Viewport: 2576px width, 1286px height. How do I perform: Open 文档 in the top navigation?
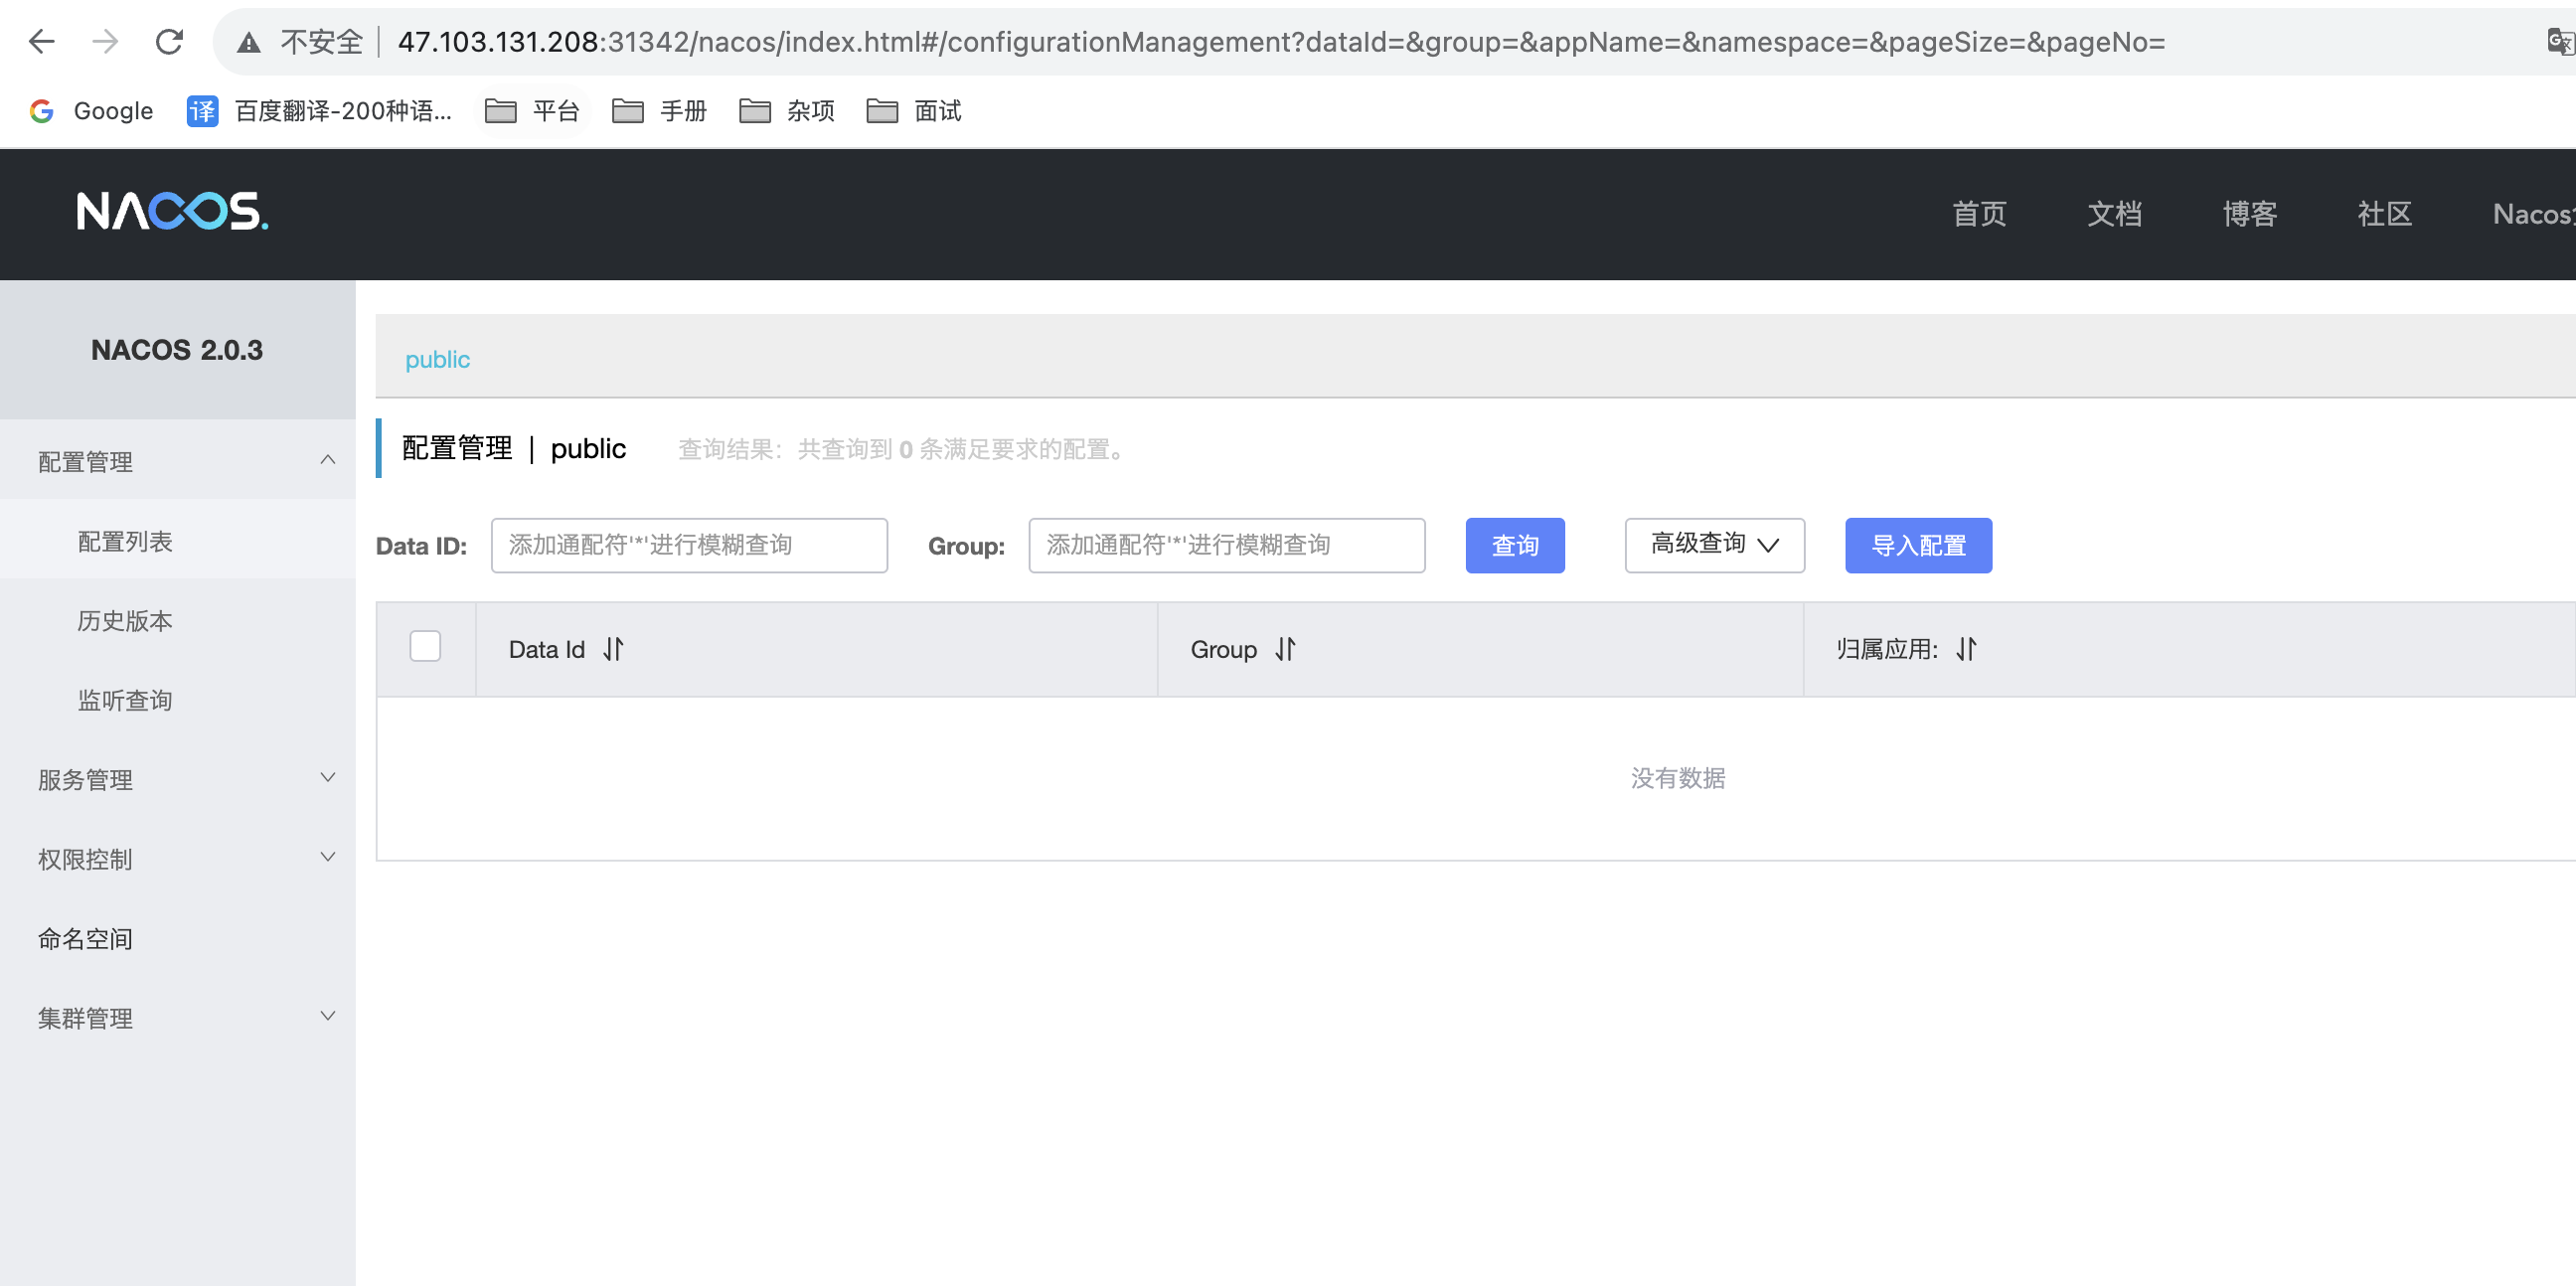(x=2114, y=214)
